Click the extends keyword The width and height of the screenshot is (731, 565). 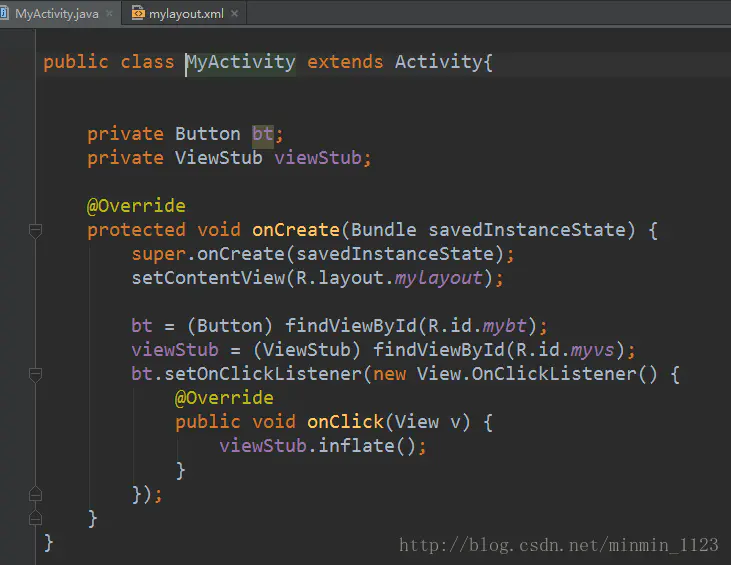coord(345,62)
